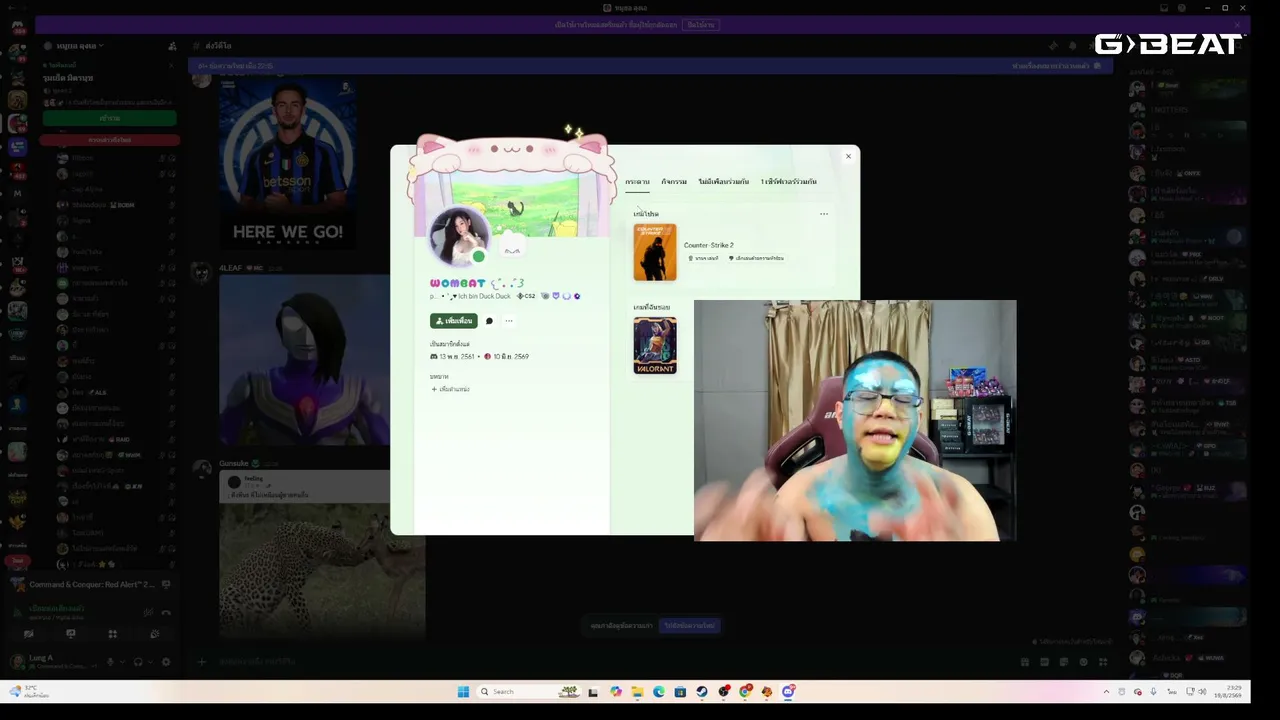Share your screen from voice panel
This screenshot has height=720, width=1280.
[x=70, y=634]
